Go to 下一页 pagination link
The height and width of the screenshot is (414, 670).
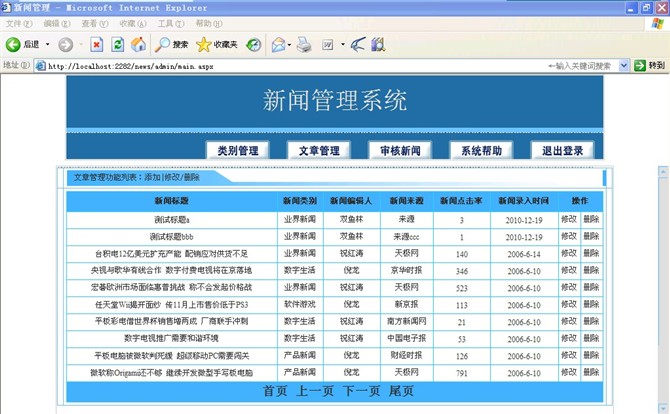pyautogui.click(x=361, y=391)
